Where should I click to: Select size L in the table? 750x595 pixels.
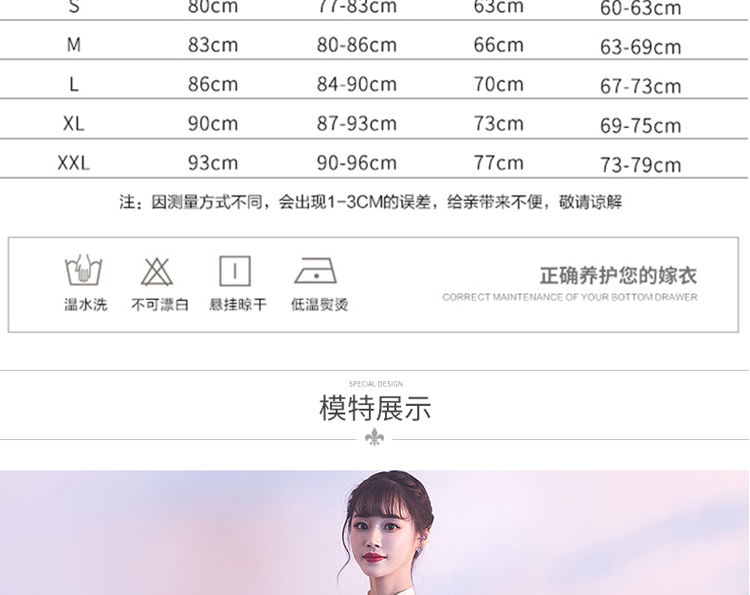point(74,84)
